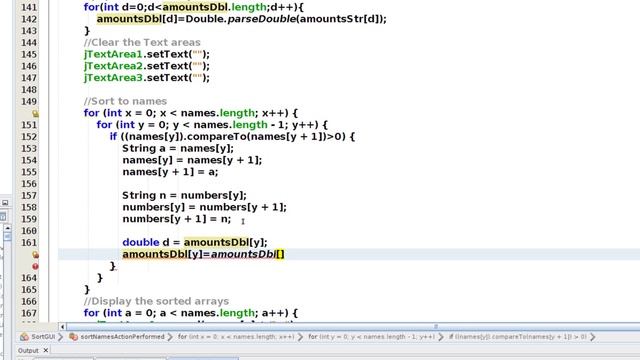The image size is (640, 360).
Task: Select SortGUI in the breadcrumb bar
Action: (x=43, y=337)
